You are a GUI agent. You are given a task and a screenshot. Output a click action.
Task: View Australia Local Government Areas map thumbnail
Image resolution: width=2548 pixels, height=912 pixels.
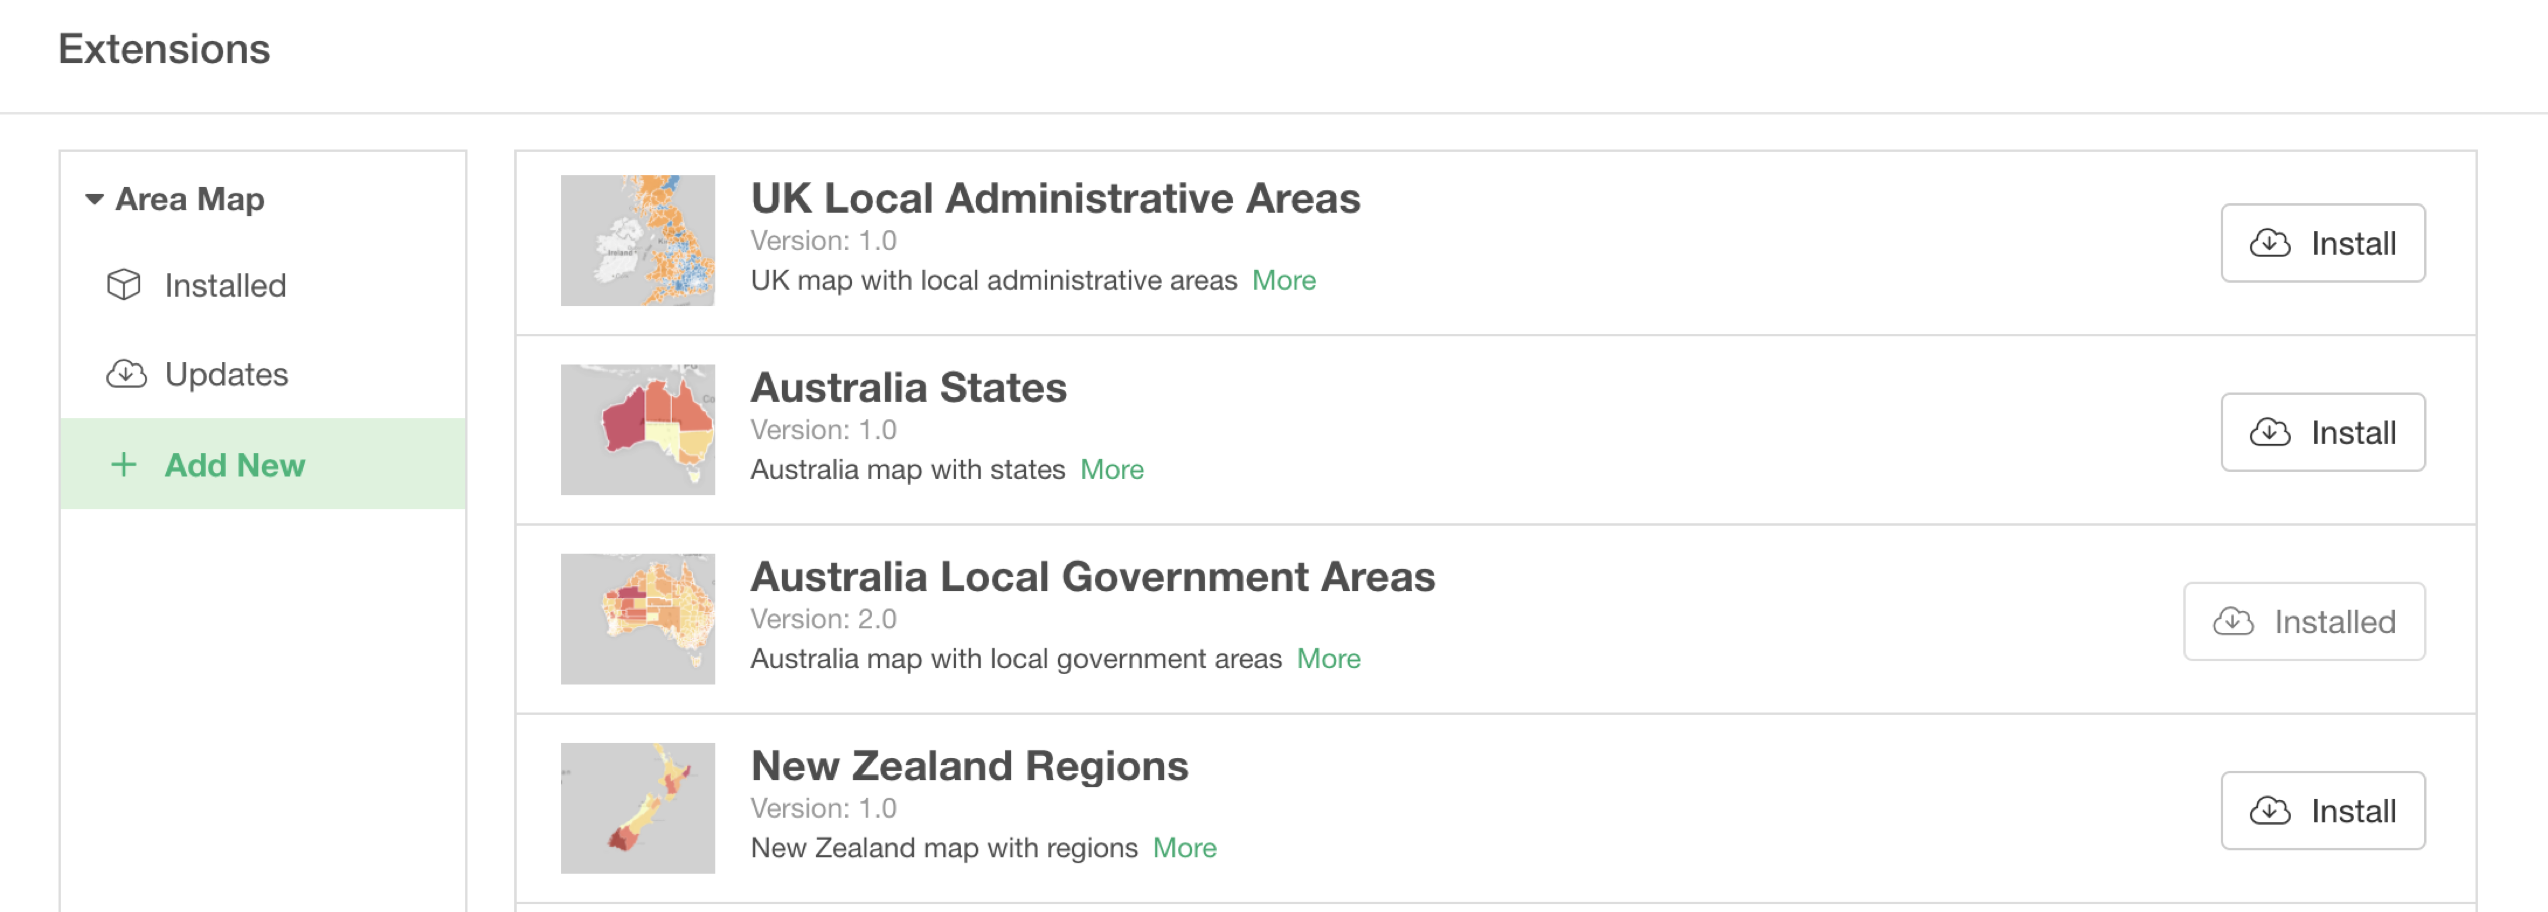tap(638, 618)
